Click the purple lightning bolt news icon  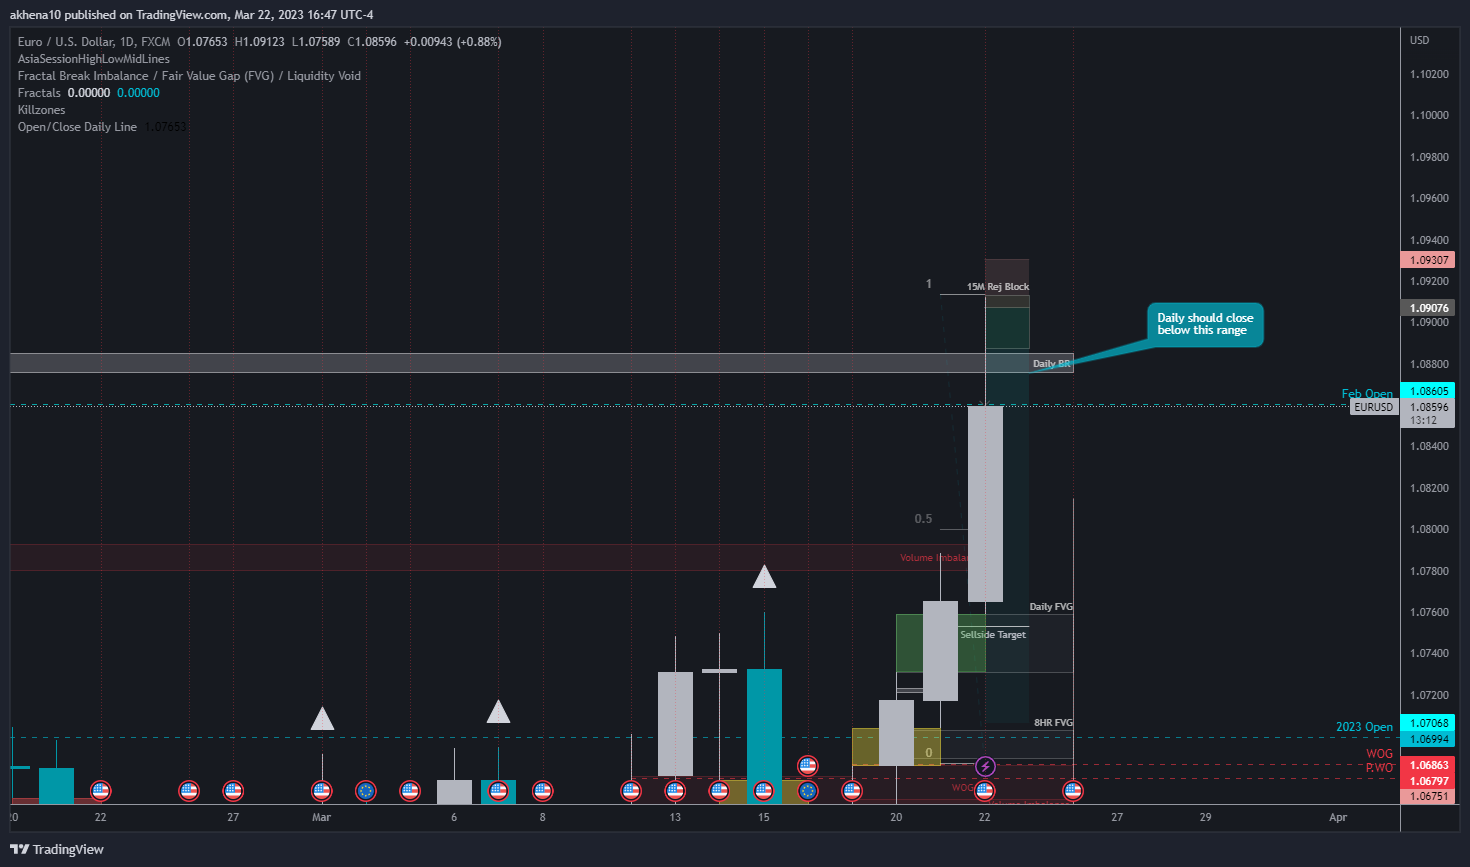985,767
